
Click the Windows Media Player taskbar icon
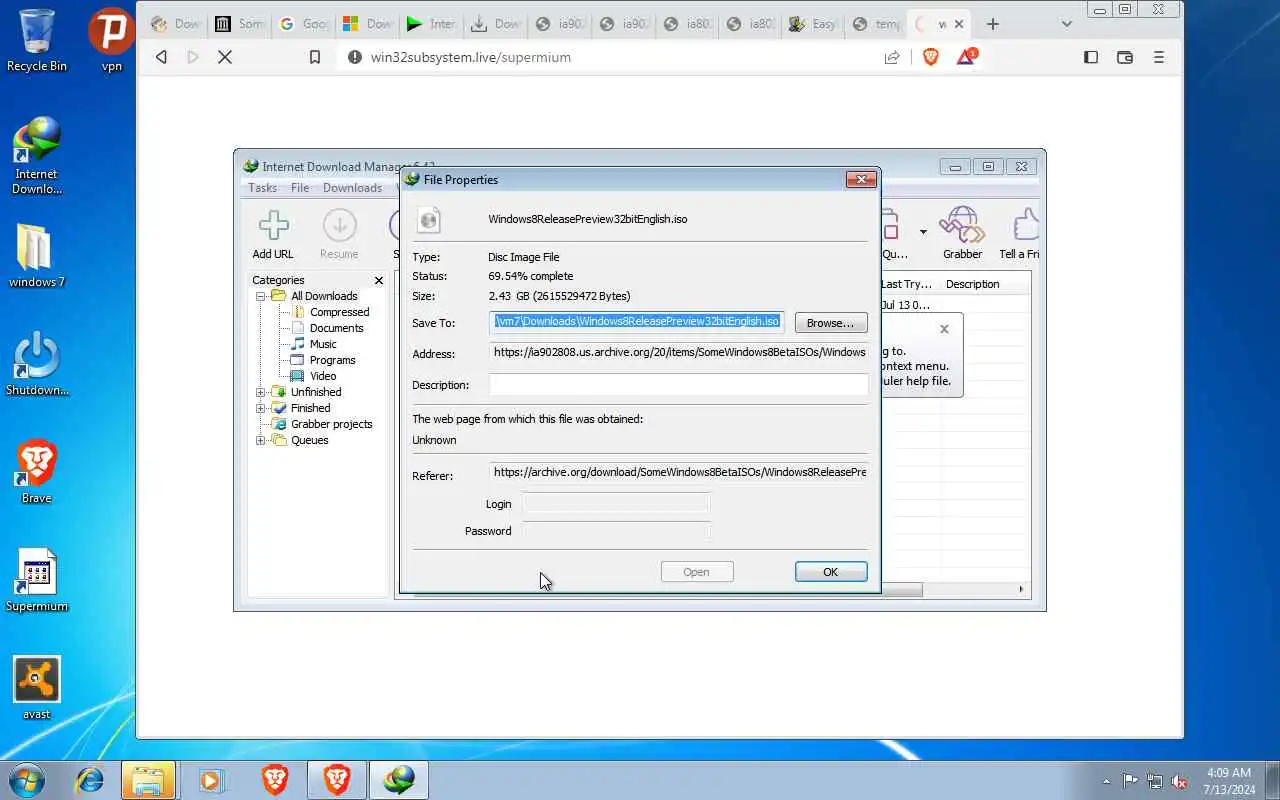point(210,780)
